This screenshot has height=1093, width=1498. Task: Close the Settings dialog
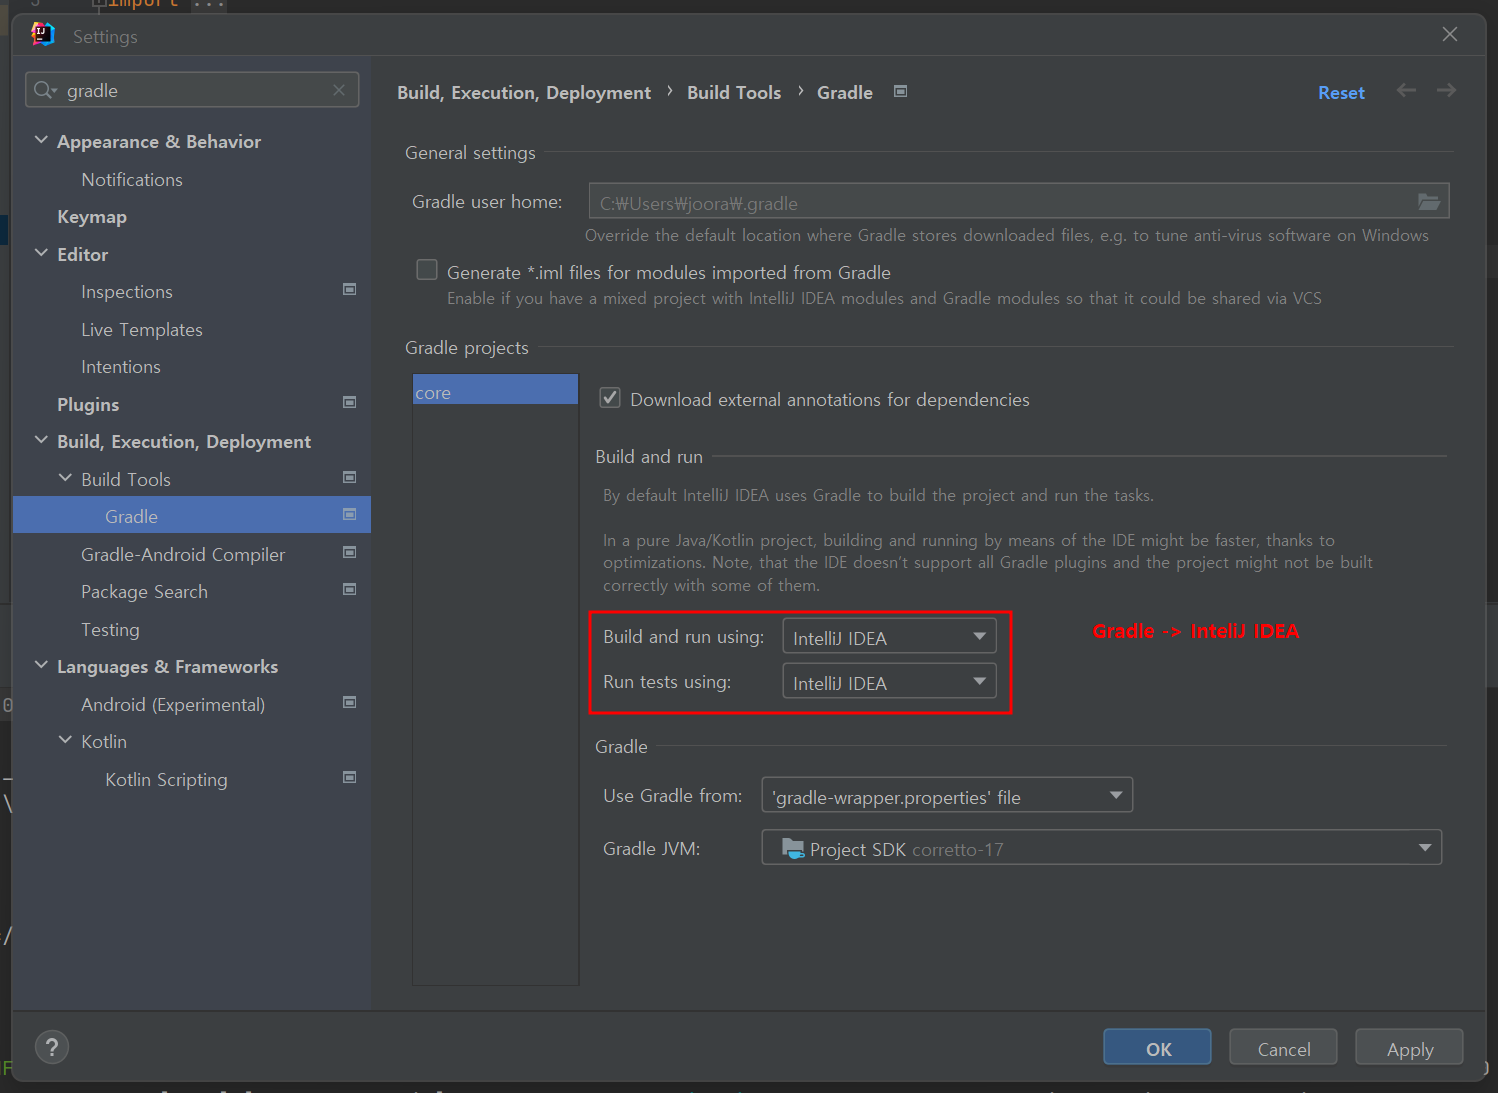coord(1450,34)
